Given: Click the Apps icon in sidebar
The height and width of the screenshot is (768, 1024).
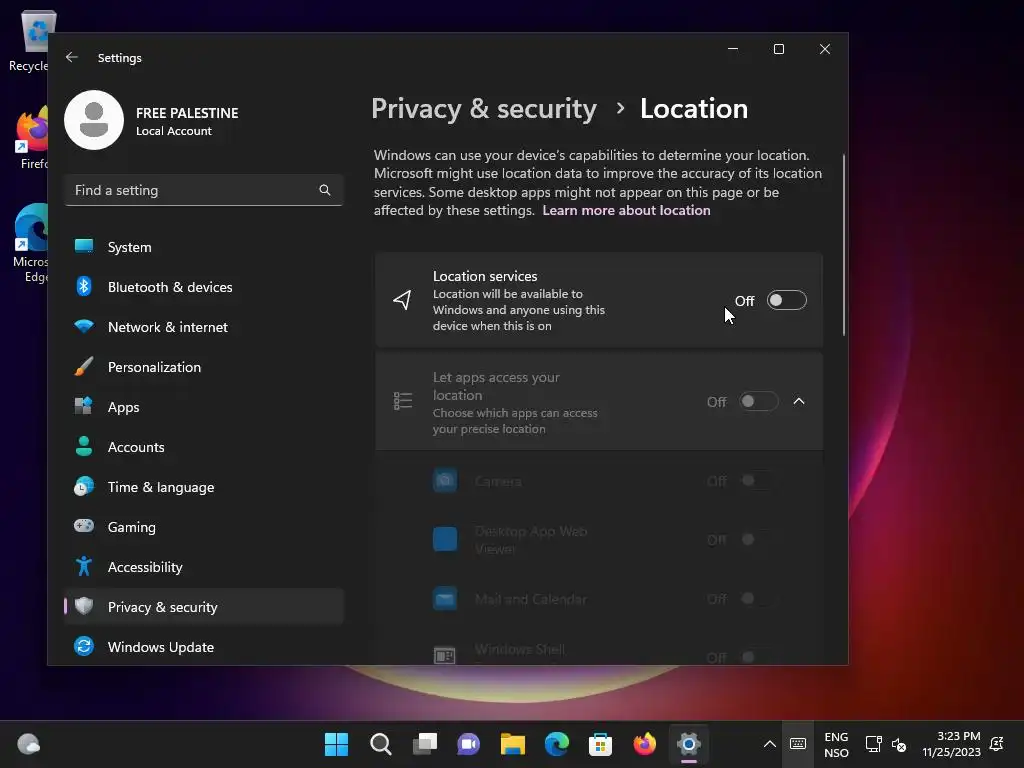Looking at the screenshot, I should point(84,406).
